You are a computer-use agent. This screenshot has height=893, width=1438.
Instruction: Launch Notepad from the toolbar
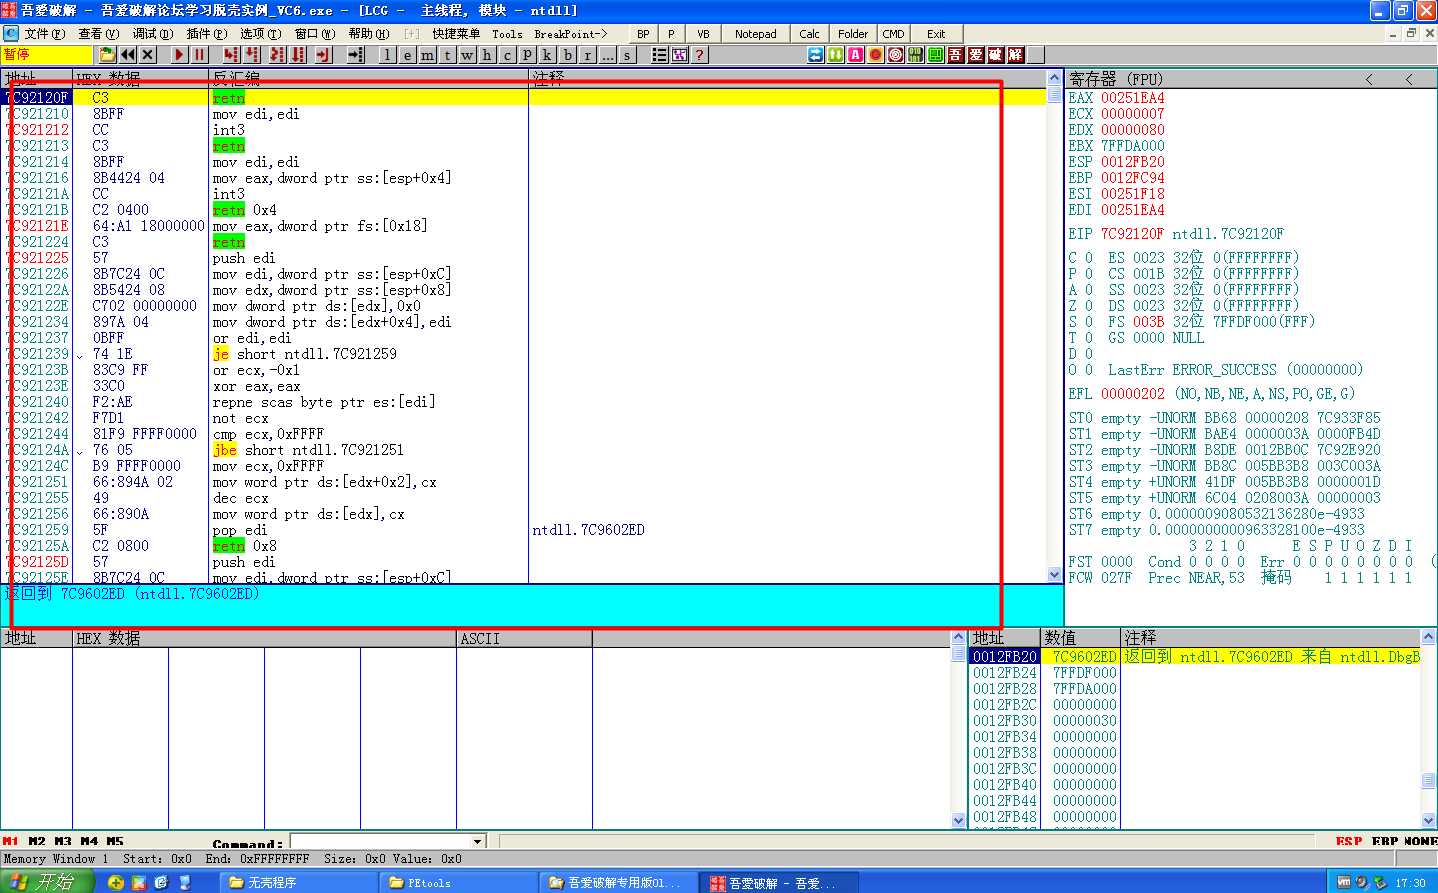[755, 34]
